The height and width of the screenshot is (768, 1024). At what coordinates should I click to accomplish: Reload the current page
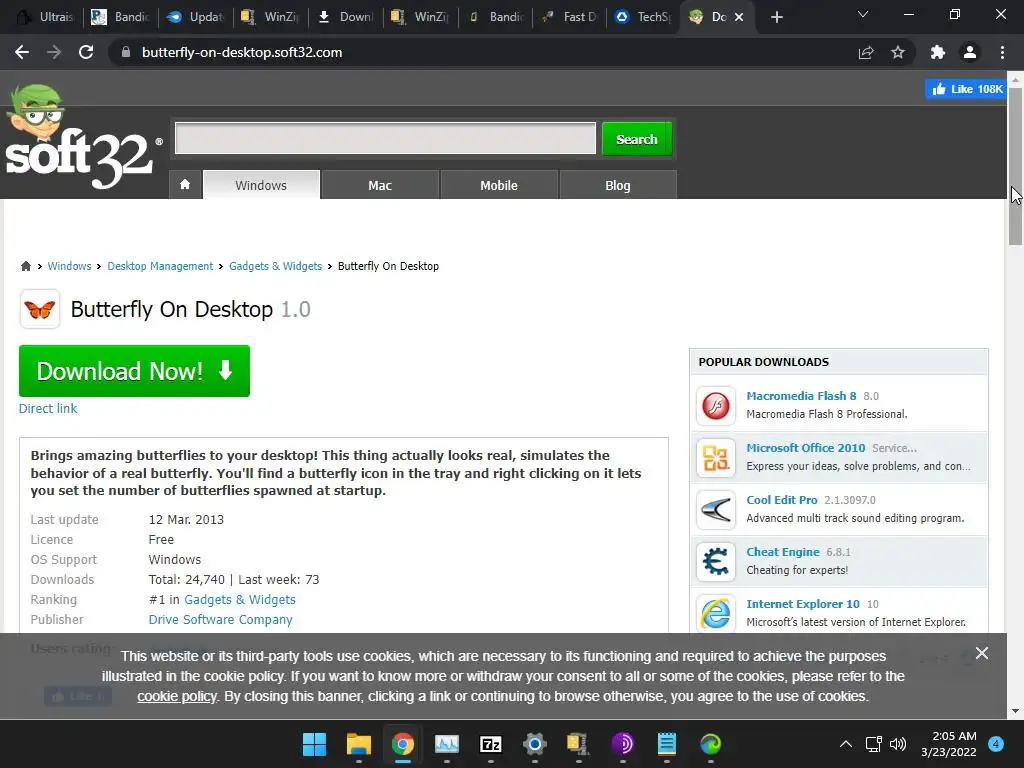86,52
